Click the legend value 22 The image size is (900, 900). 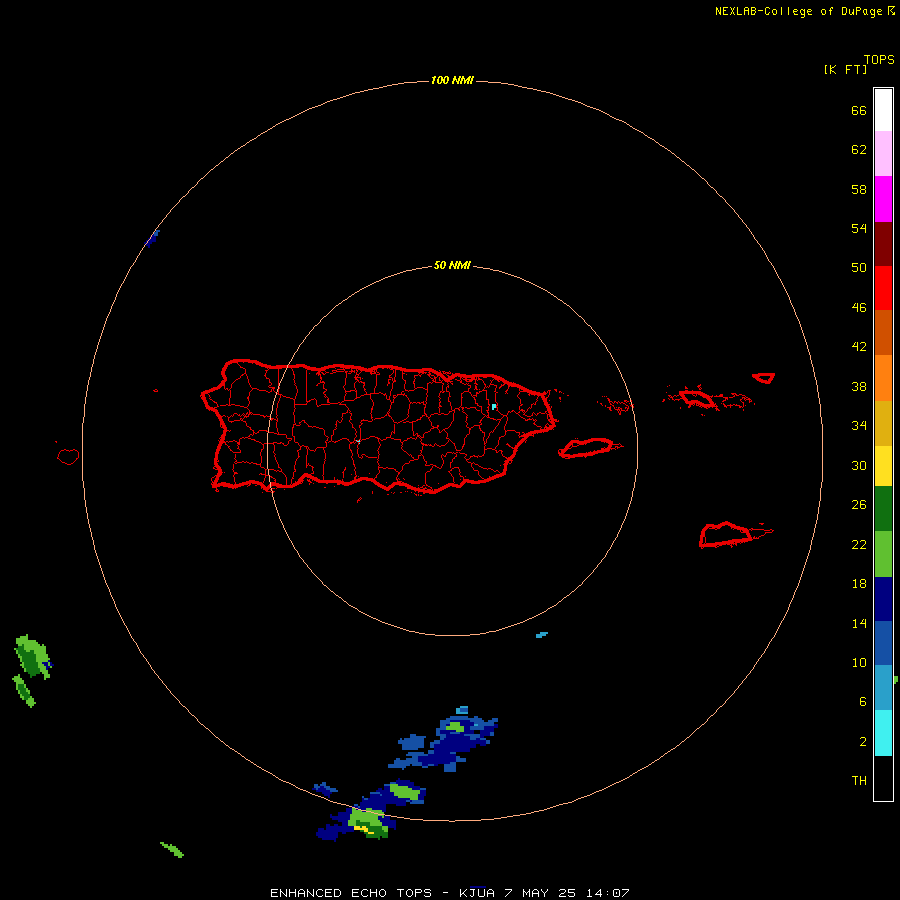tap(859, 544)
